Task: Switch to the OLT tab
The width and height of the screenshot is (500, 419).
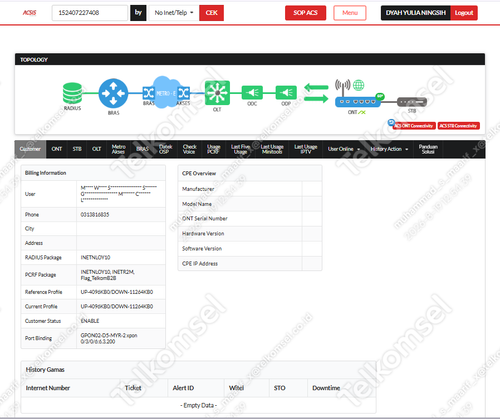Action: click(x=96, y=149)
